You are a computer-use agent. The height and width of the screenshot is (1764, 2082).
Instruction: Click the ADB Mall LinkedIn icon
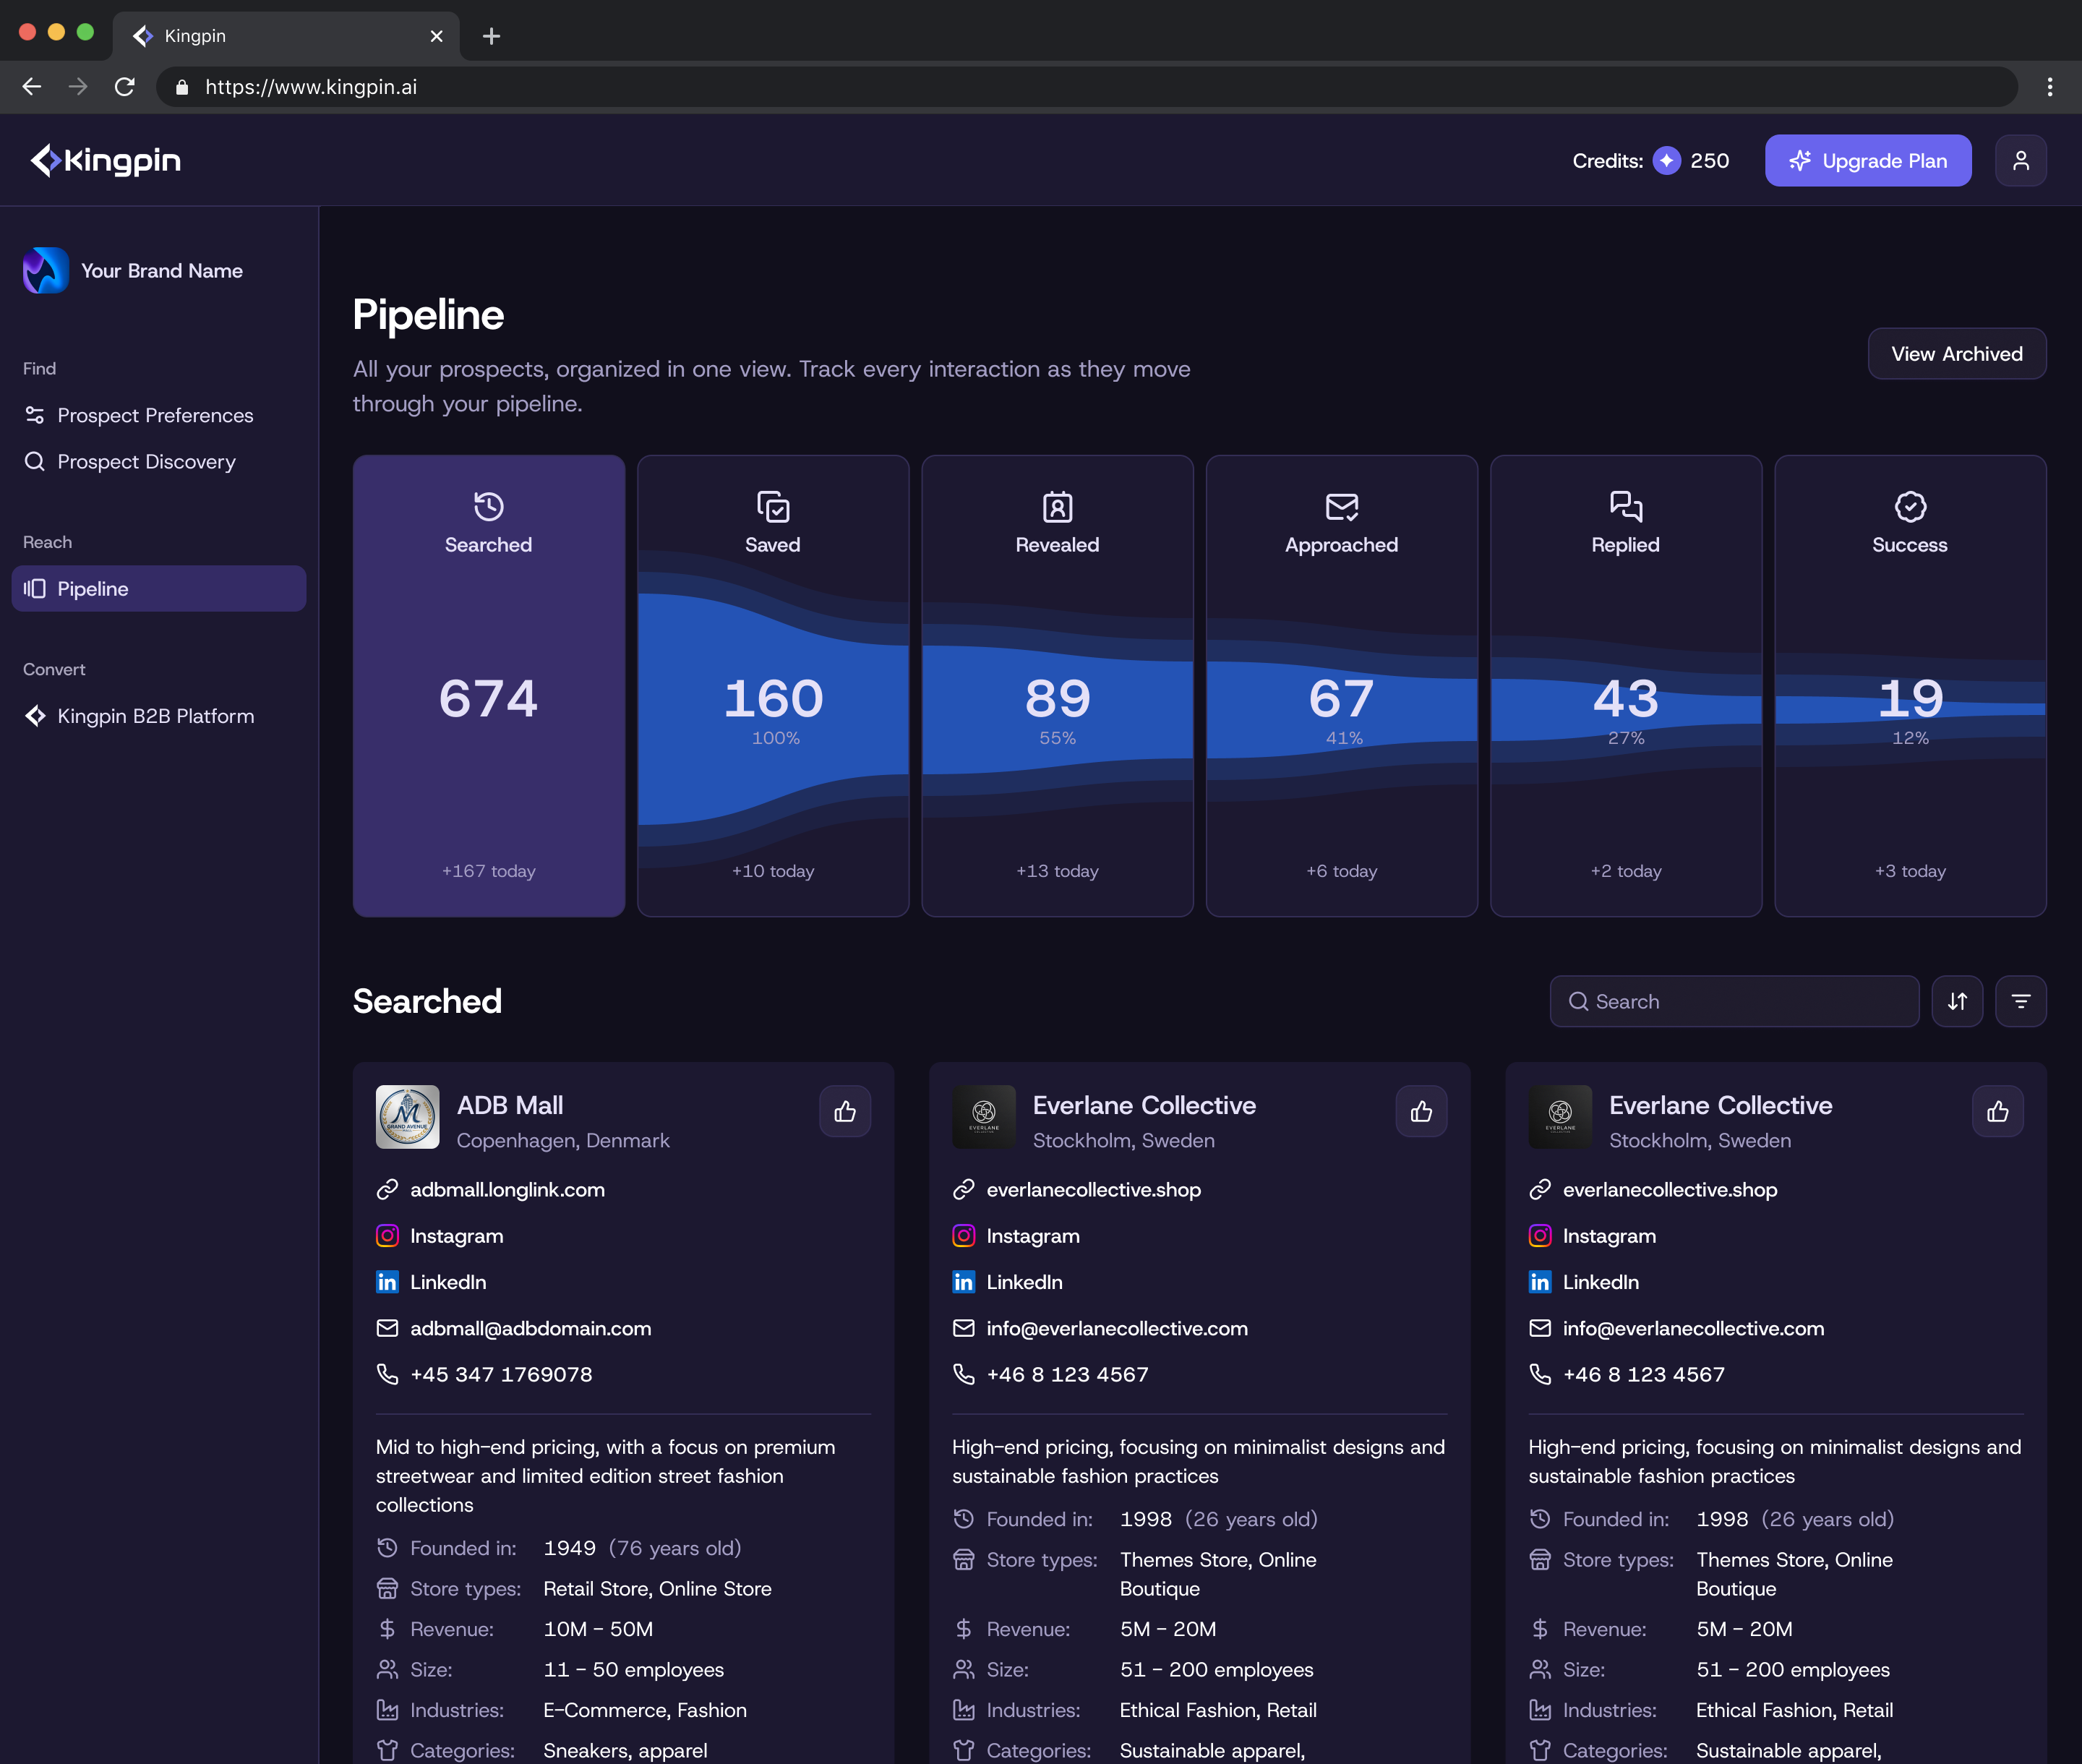tap(387, 1281)
